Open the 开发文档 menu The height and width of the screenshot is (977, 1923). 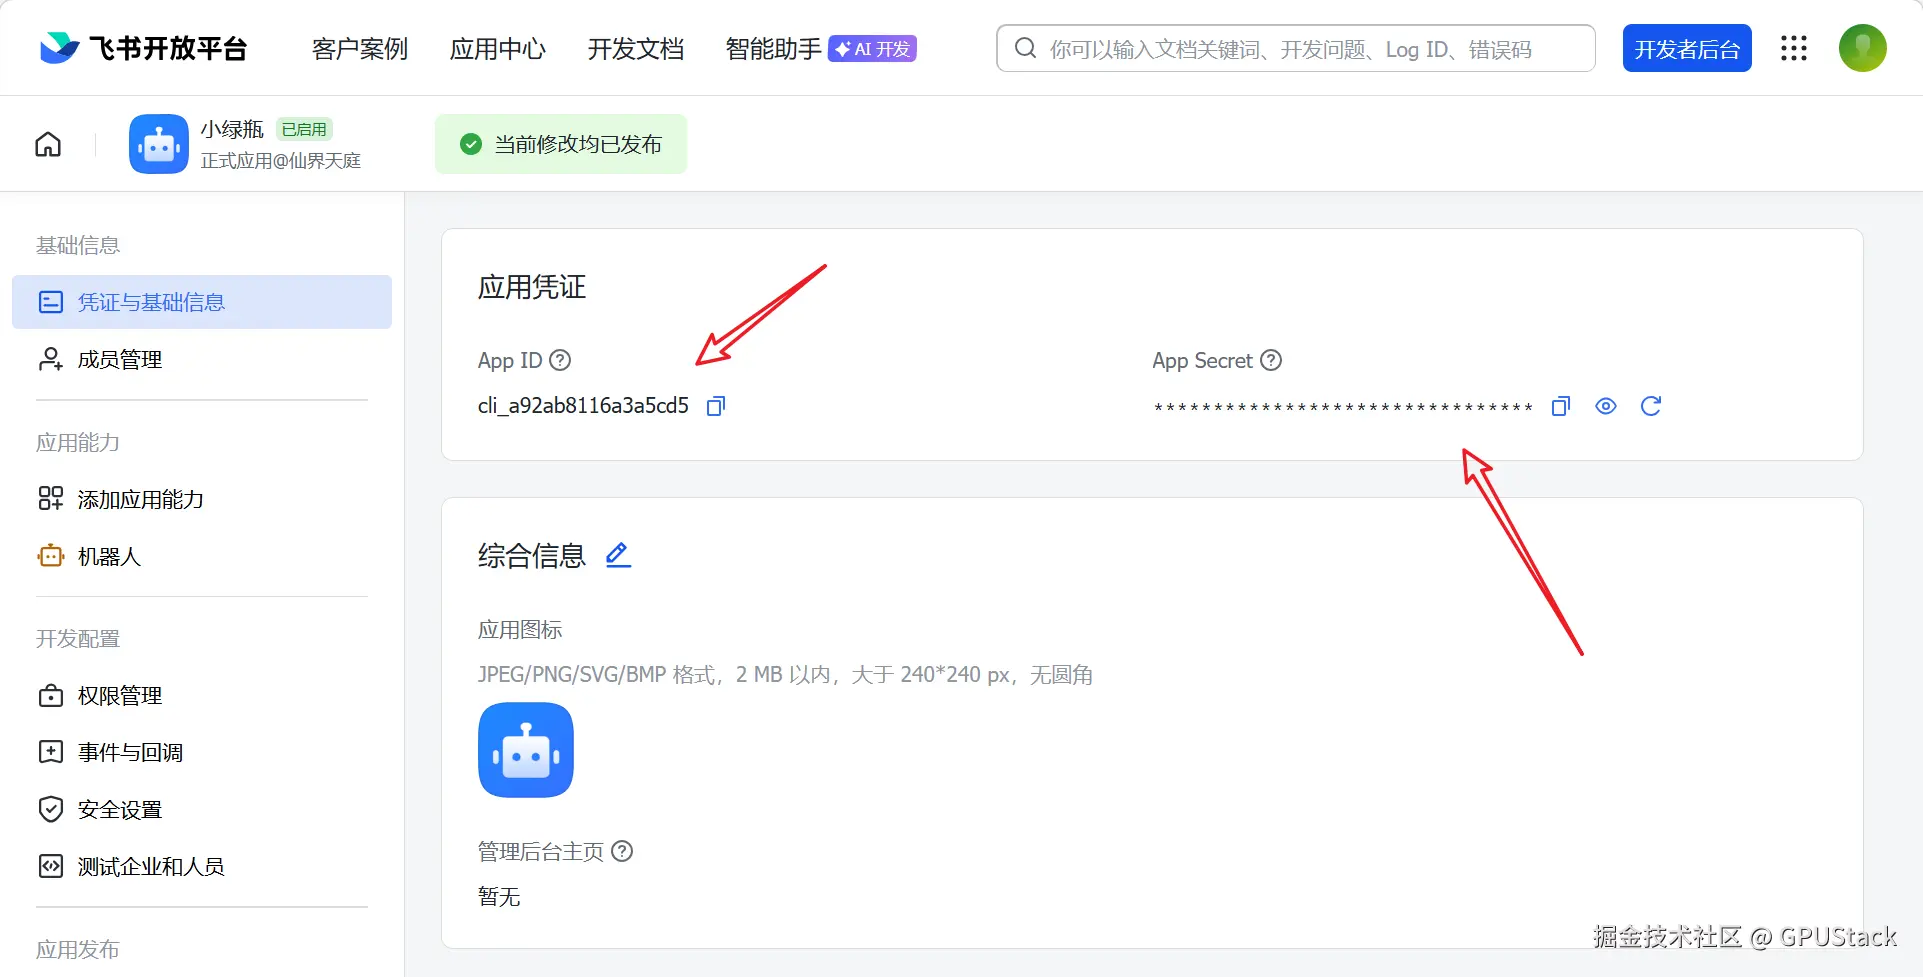click(x=636, y=49)
